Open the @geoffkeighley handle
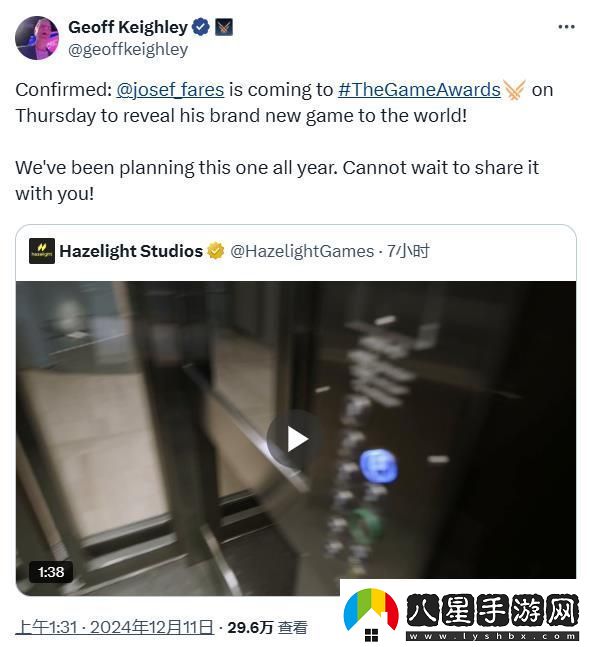 coord(128,49)
